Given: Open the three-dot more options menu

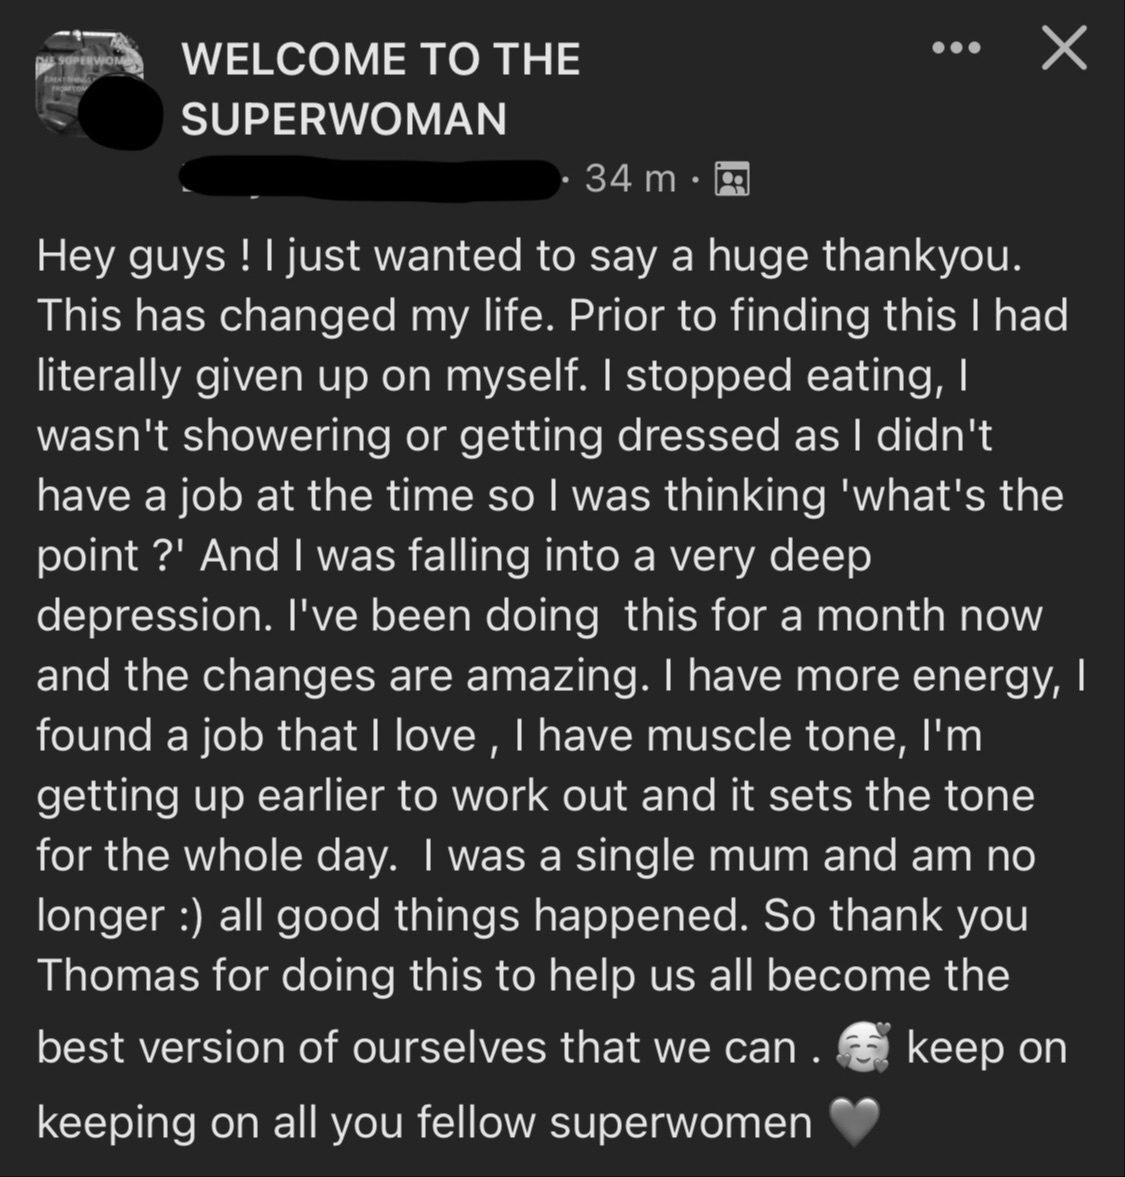Looking at the screenshot, I should coord(956,48).
